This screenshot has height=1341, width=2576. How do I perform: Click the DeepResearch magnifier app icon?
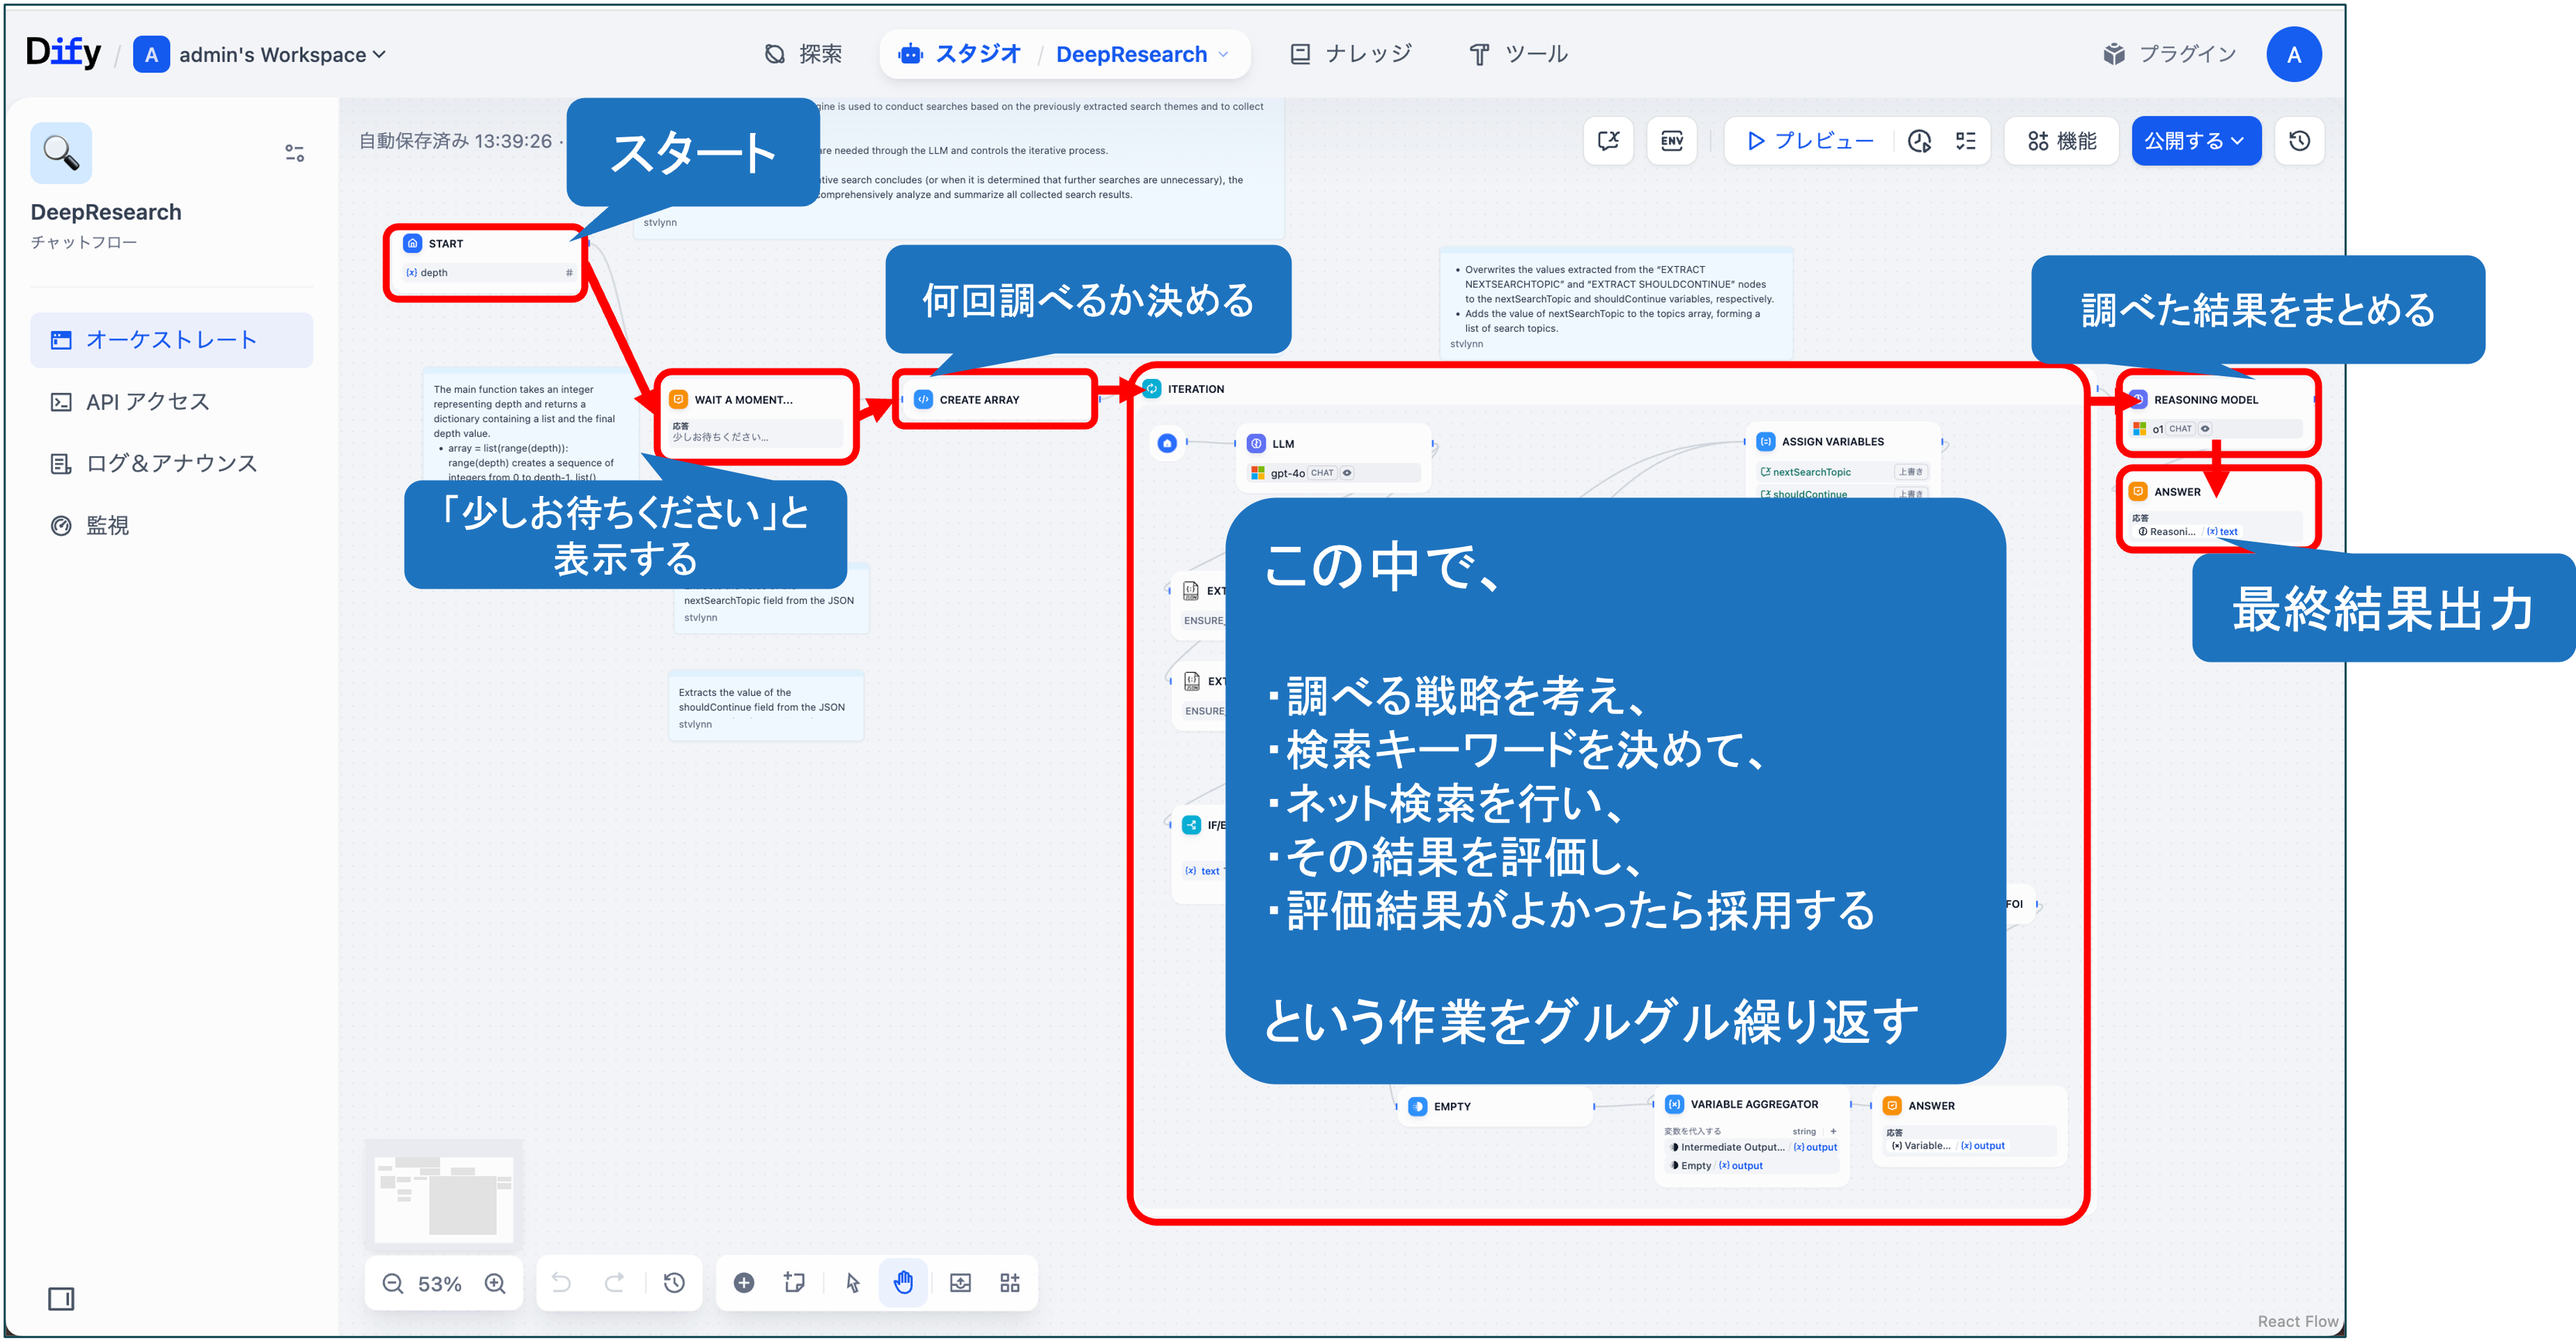pos(61,153)
